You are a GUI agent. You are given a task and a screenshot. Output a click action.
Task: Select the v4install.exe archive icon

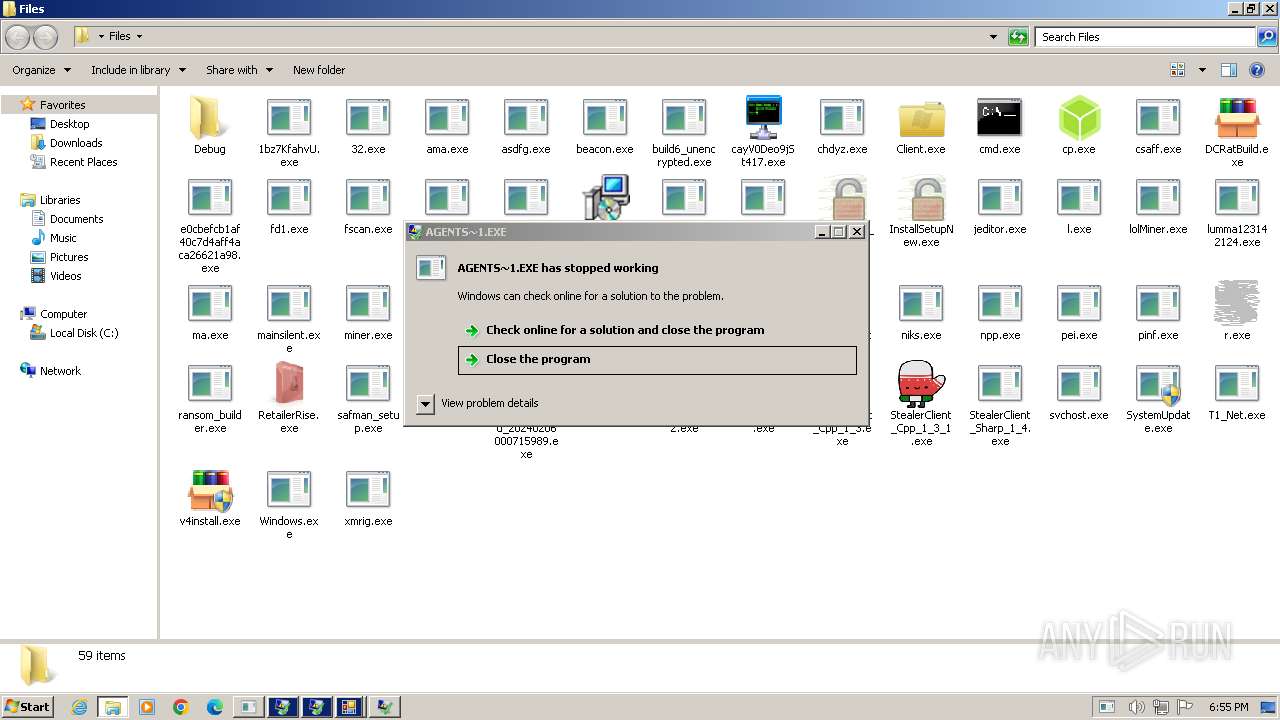click(x=209, y=490)
